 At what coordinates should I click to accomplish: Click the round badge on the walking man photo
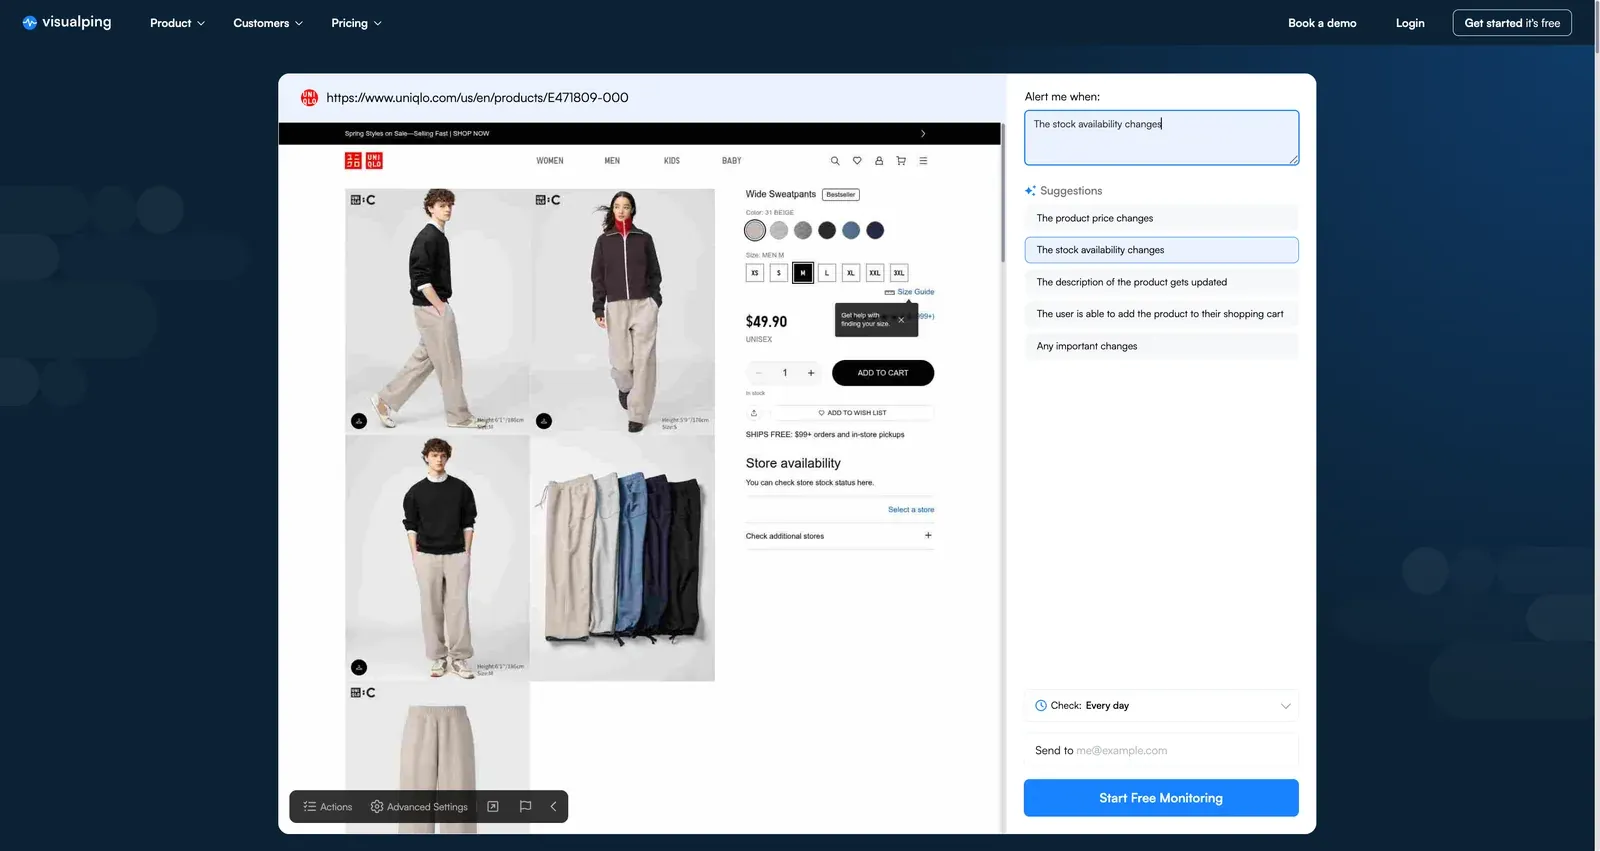point(359,421)
